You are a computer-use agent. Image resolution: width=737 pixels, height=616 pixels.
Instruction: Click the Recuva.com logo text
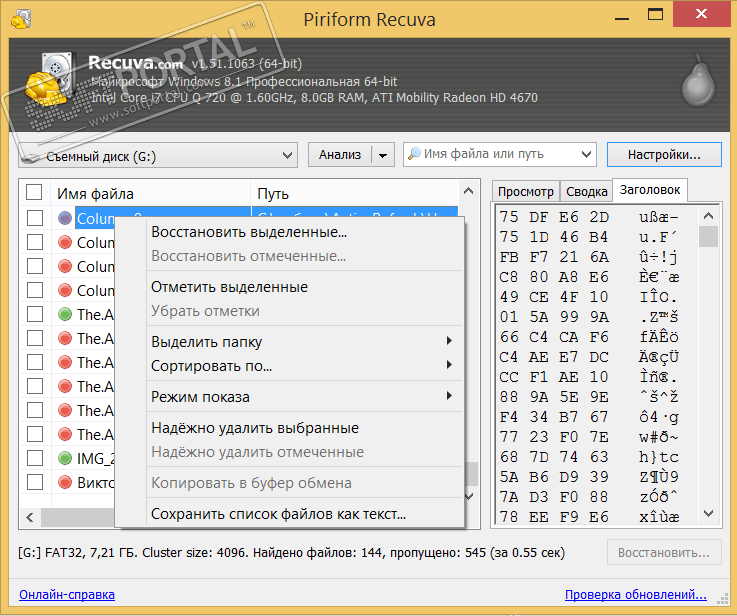tap(135, 63)
